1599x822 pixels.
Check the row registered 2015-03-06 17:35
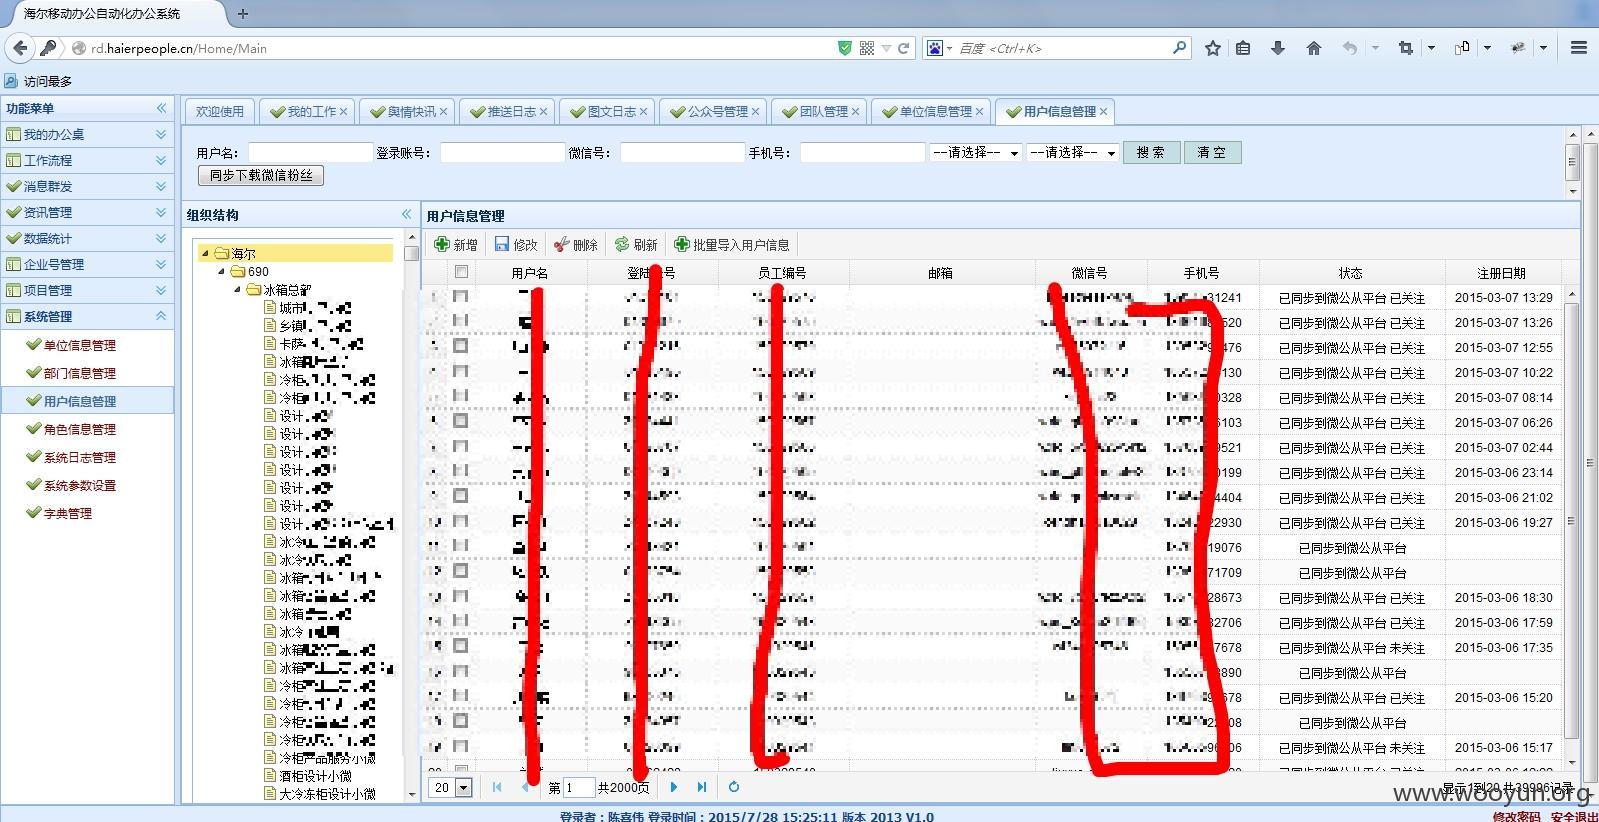[x=461, y=647]
